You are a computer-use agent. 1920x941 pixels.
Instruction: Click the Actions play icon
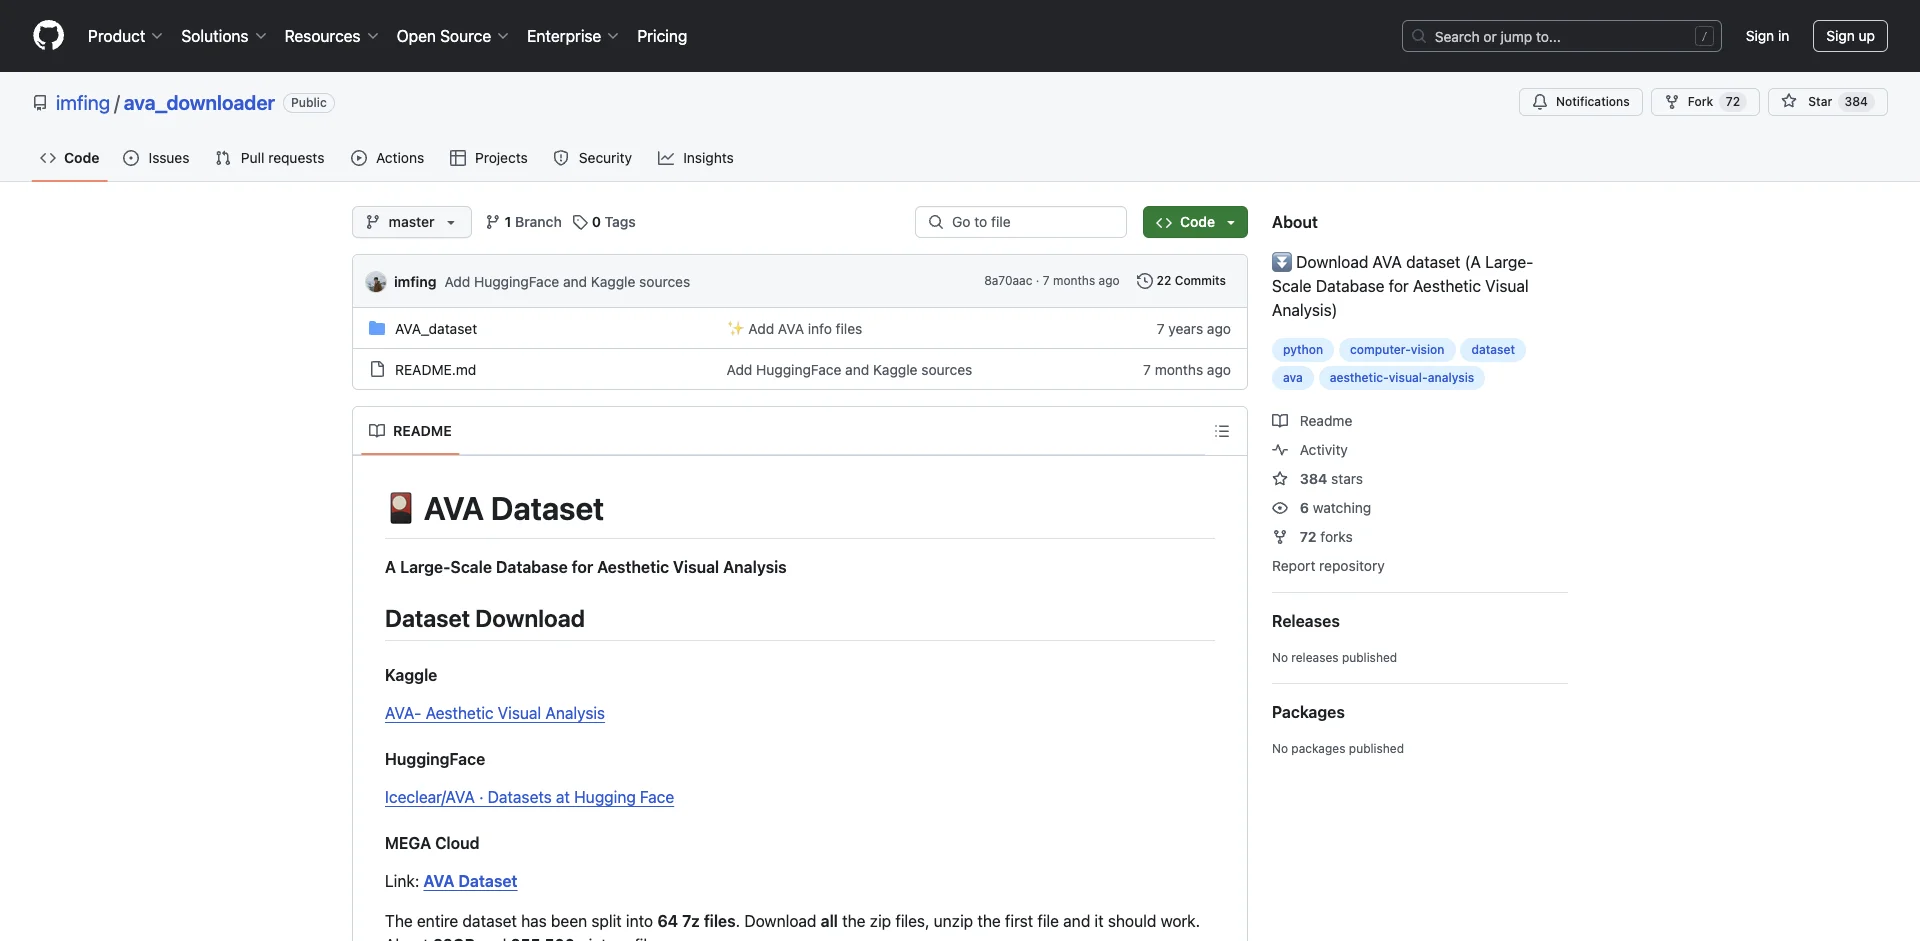(x=359, y=158)
